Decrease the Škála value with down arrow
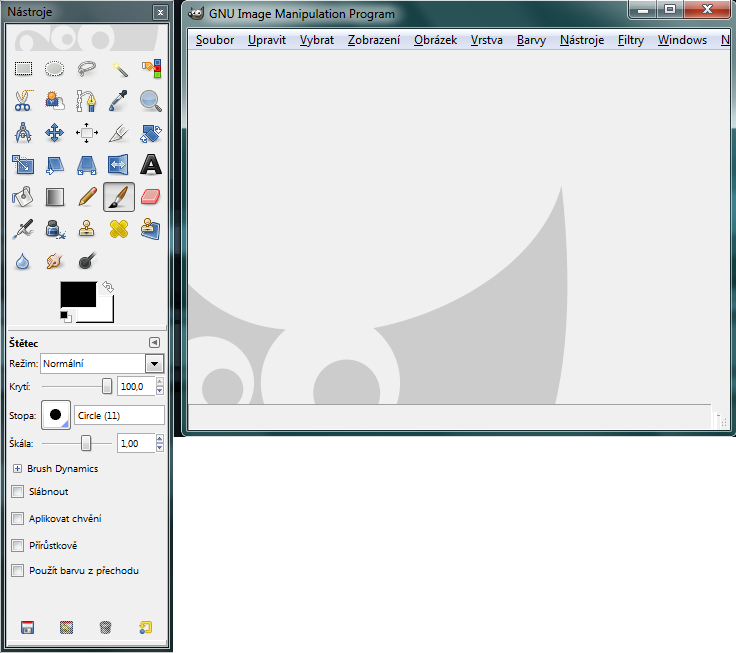The width and height of the screenshot is (736, 653). 160,447
